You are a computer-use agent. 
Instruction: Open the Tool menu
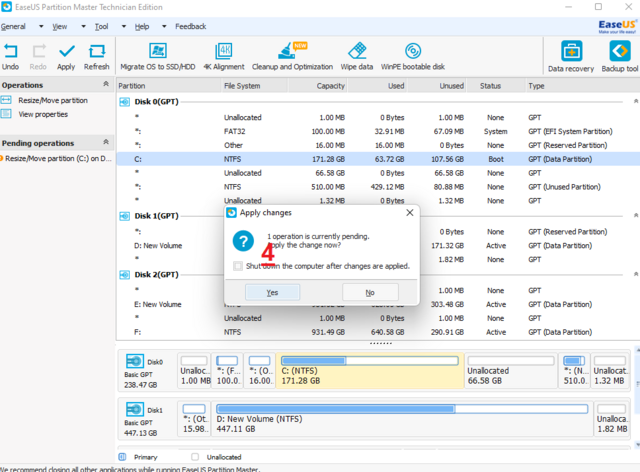click(102, 25)
